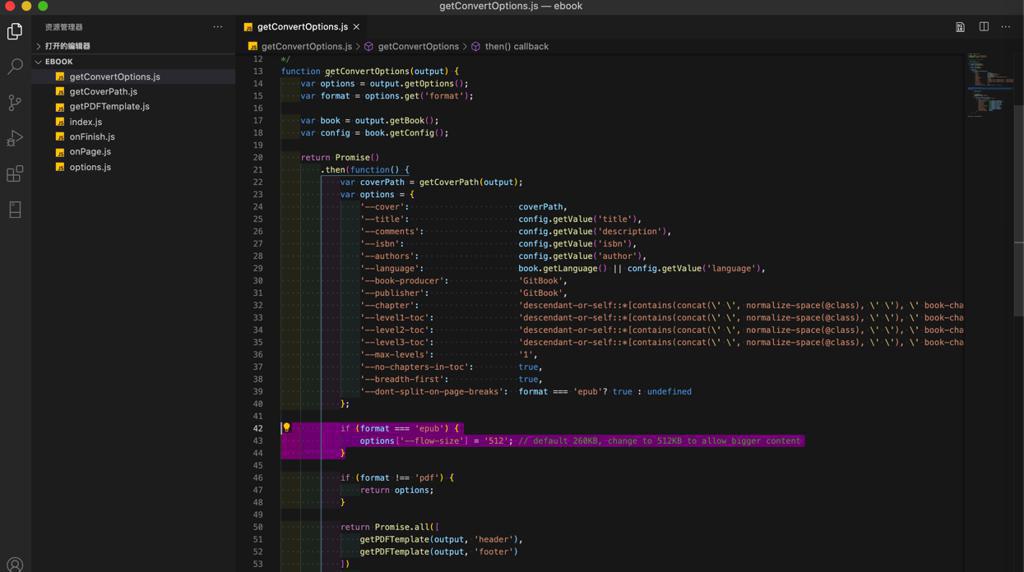
Task: Click 'Promise.all' on line 50
Action: pyautogui.click(x=402, y=527)
